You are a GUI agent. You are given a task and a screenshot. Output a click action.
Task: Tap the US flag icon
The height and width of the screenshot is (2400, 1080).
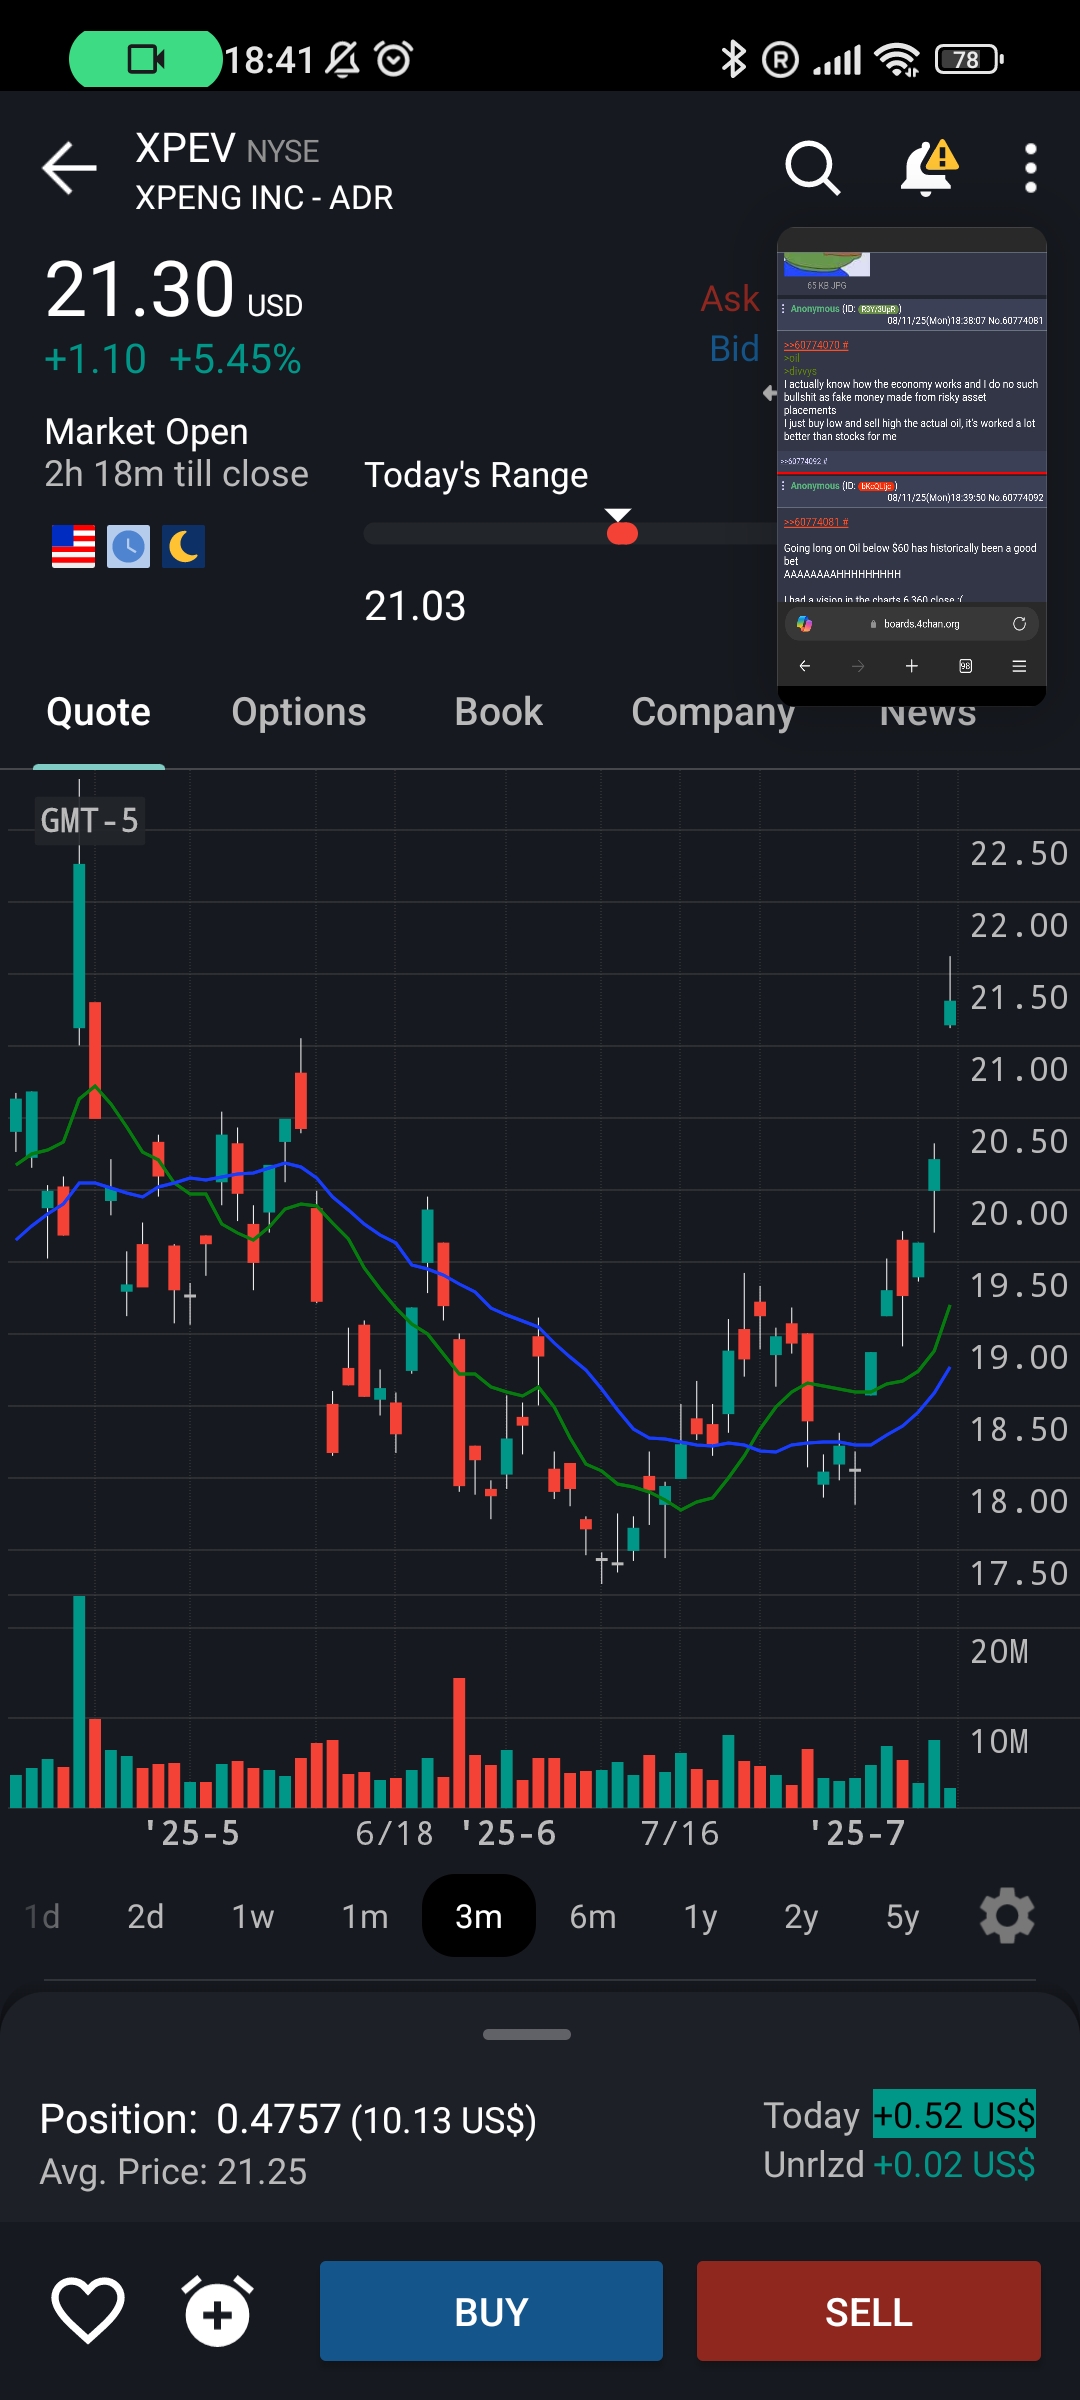click(x=73, y=546)
